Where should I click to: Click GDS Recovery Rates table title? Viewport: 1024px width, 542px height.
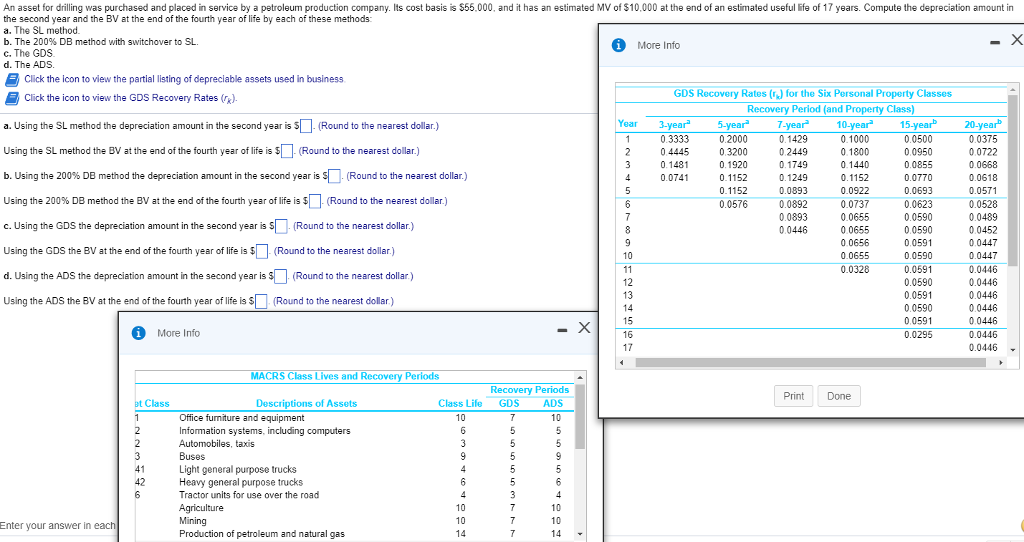(x=812, y=93)
